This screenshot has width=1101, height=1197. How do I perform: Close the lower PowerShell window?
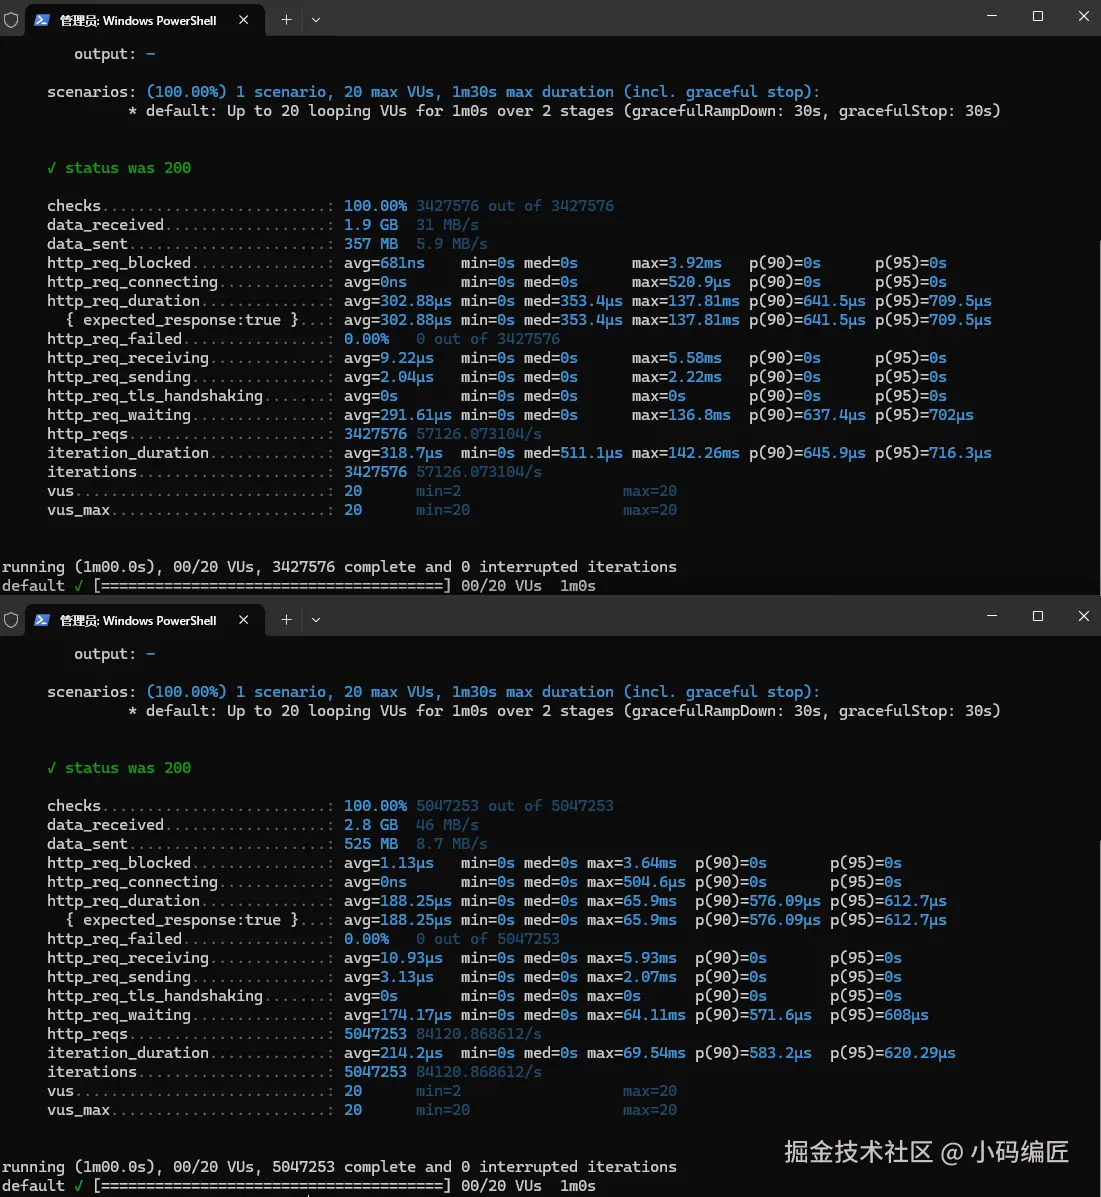tap(1084, 616)
